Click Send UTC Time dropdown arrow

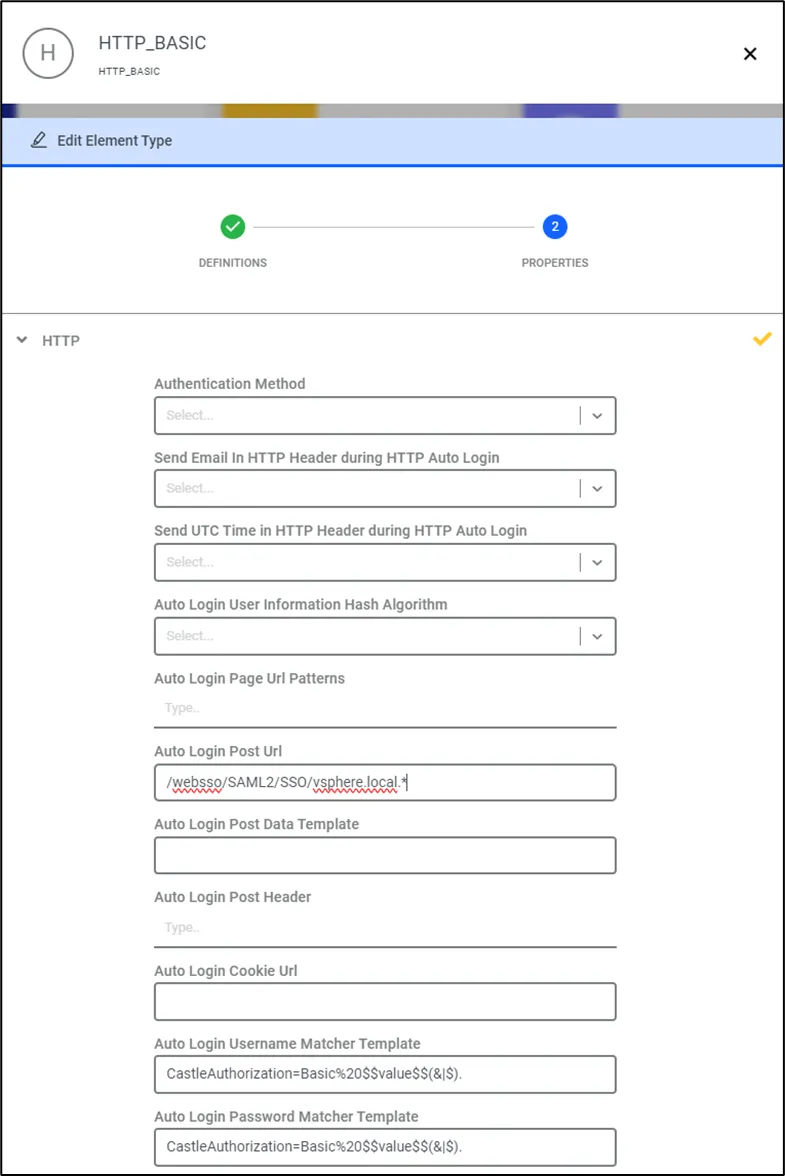point(597,562)
